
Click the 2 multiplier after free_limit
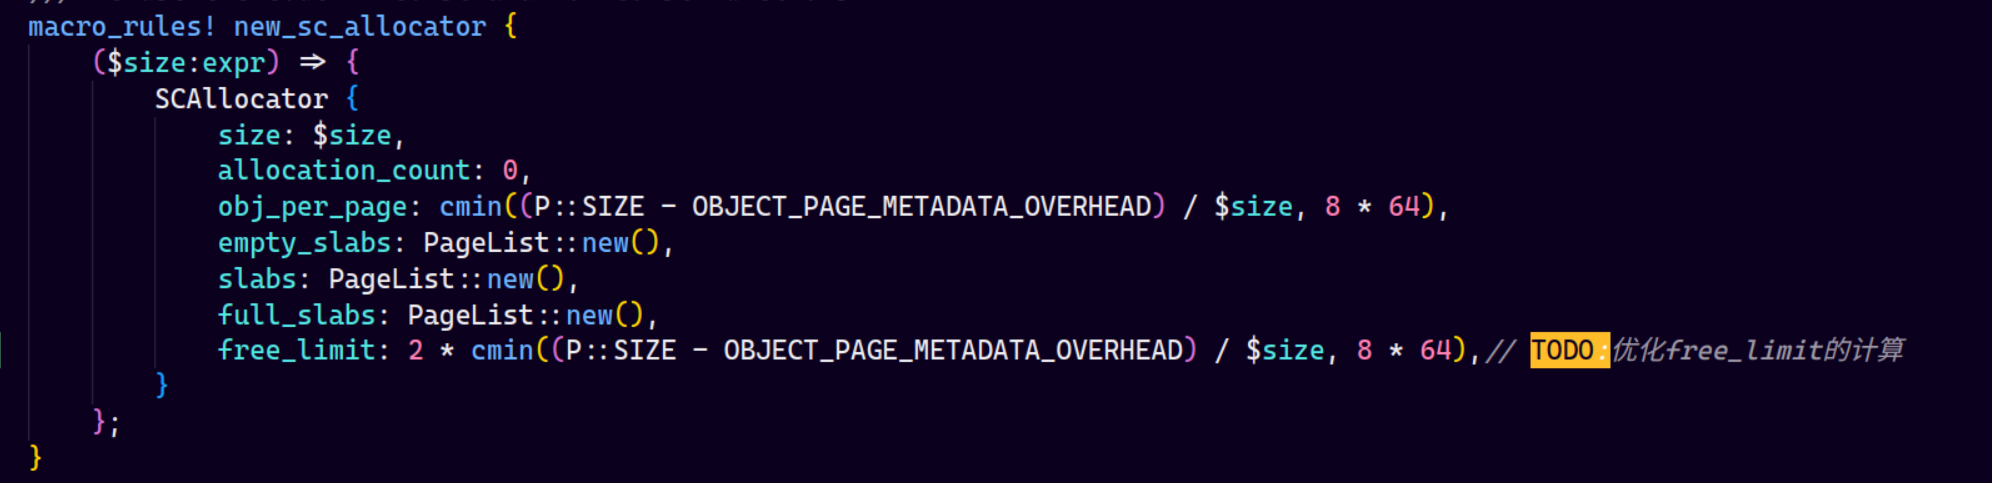point(416,351)
